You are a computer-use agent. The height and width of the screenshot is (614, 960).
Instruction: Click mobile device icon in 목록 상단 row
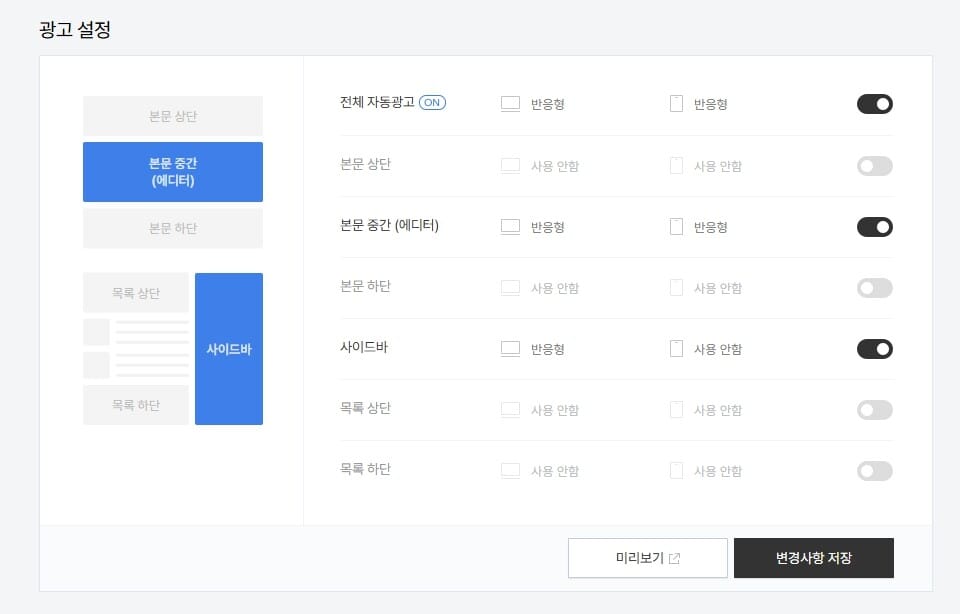tap(676, 410)
